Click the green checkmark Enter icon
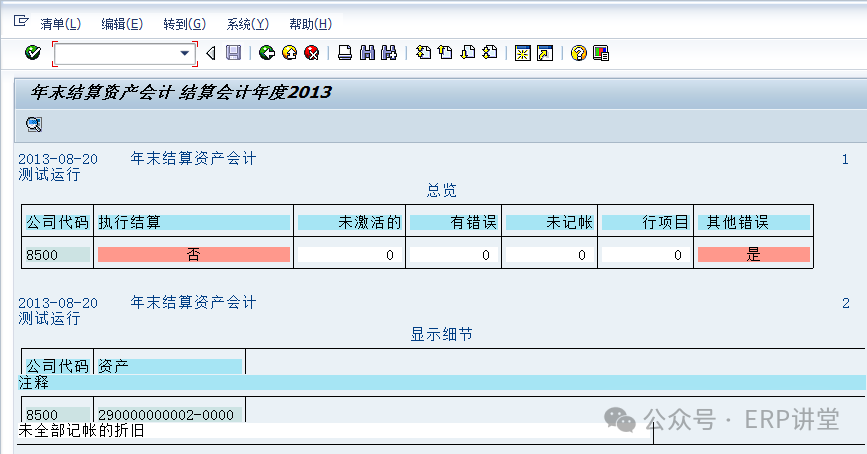867x454 pixels. [33, 53]
